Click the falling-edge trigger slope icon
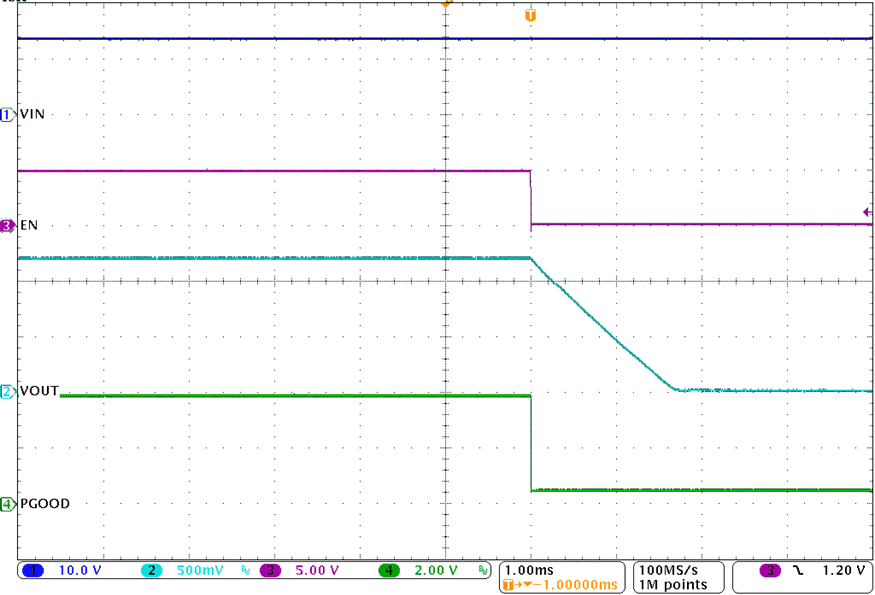Screen dimensions: 875x595 pyautogui.click(x=797, y=570)
